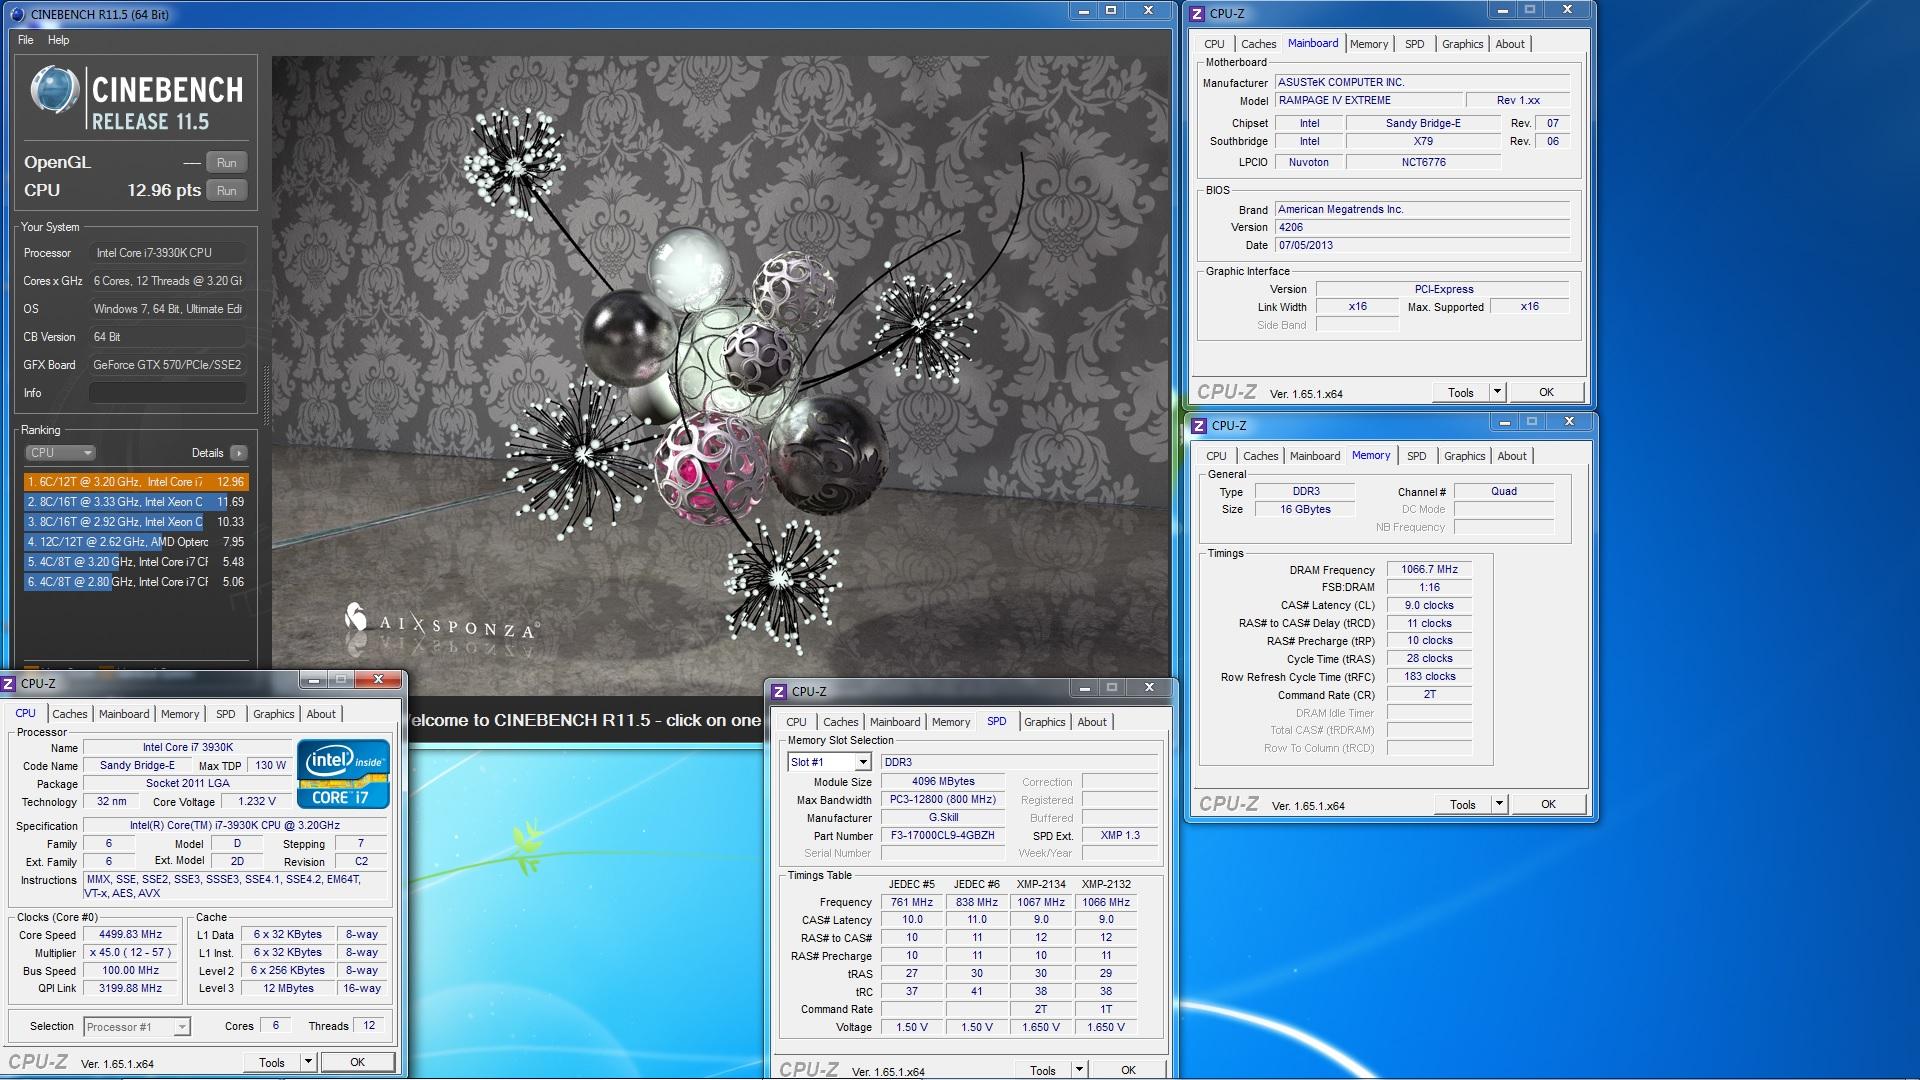
Task: Click the RAMPAGE IV EXTREME model field
Action: pyautogui.click(x=1368, y=101)
